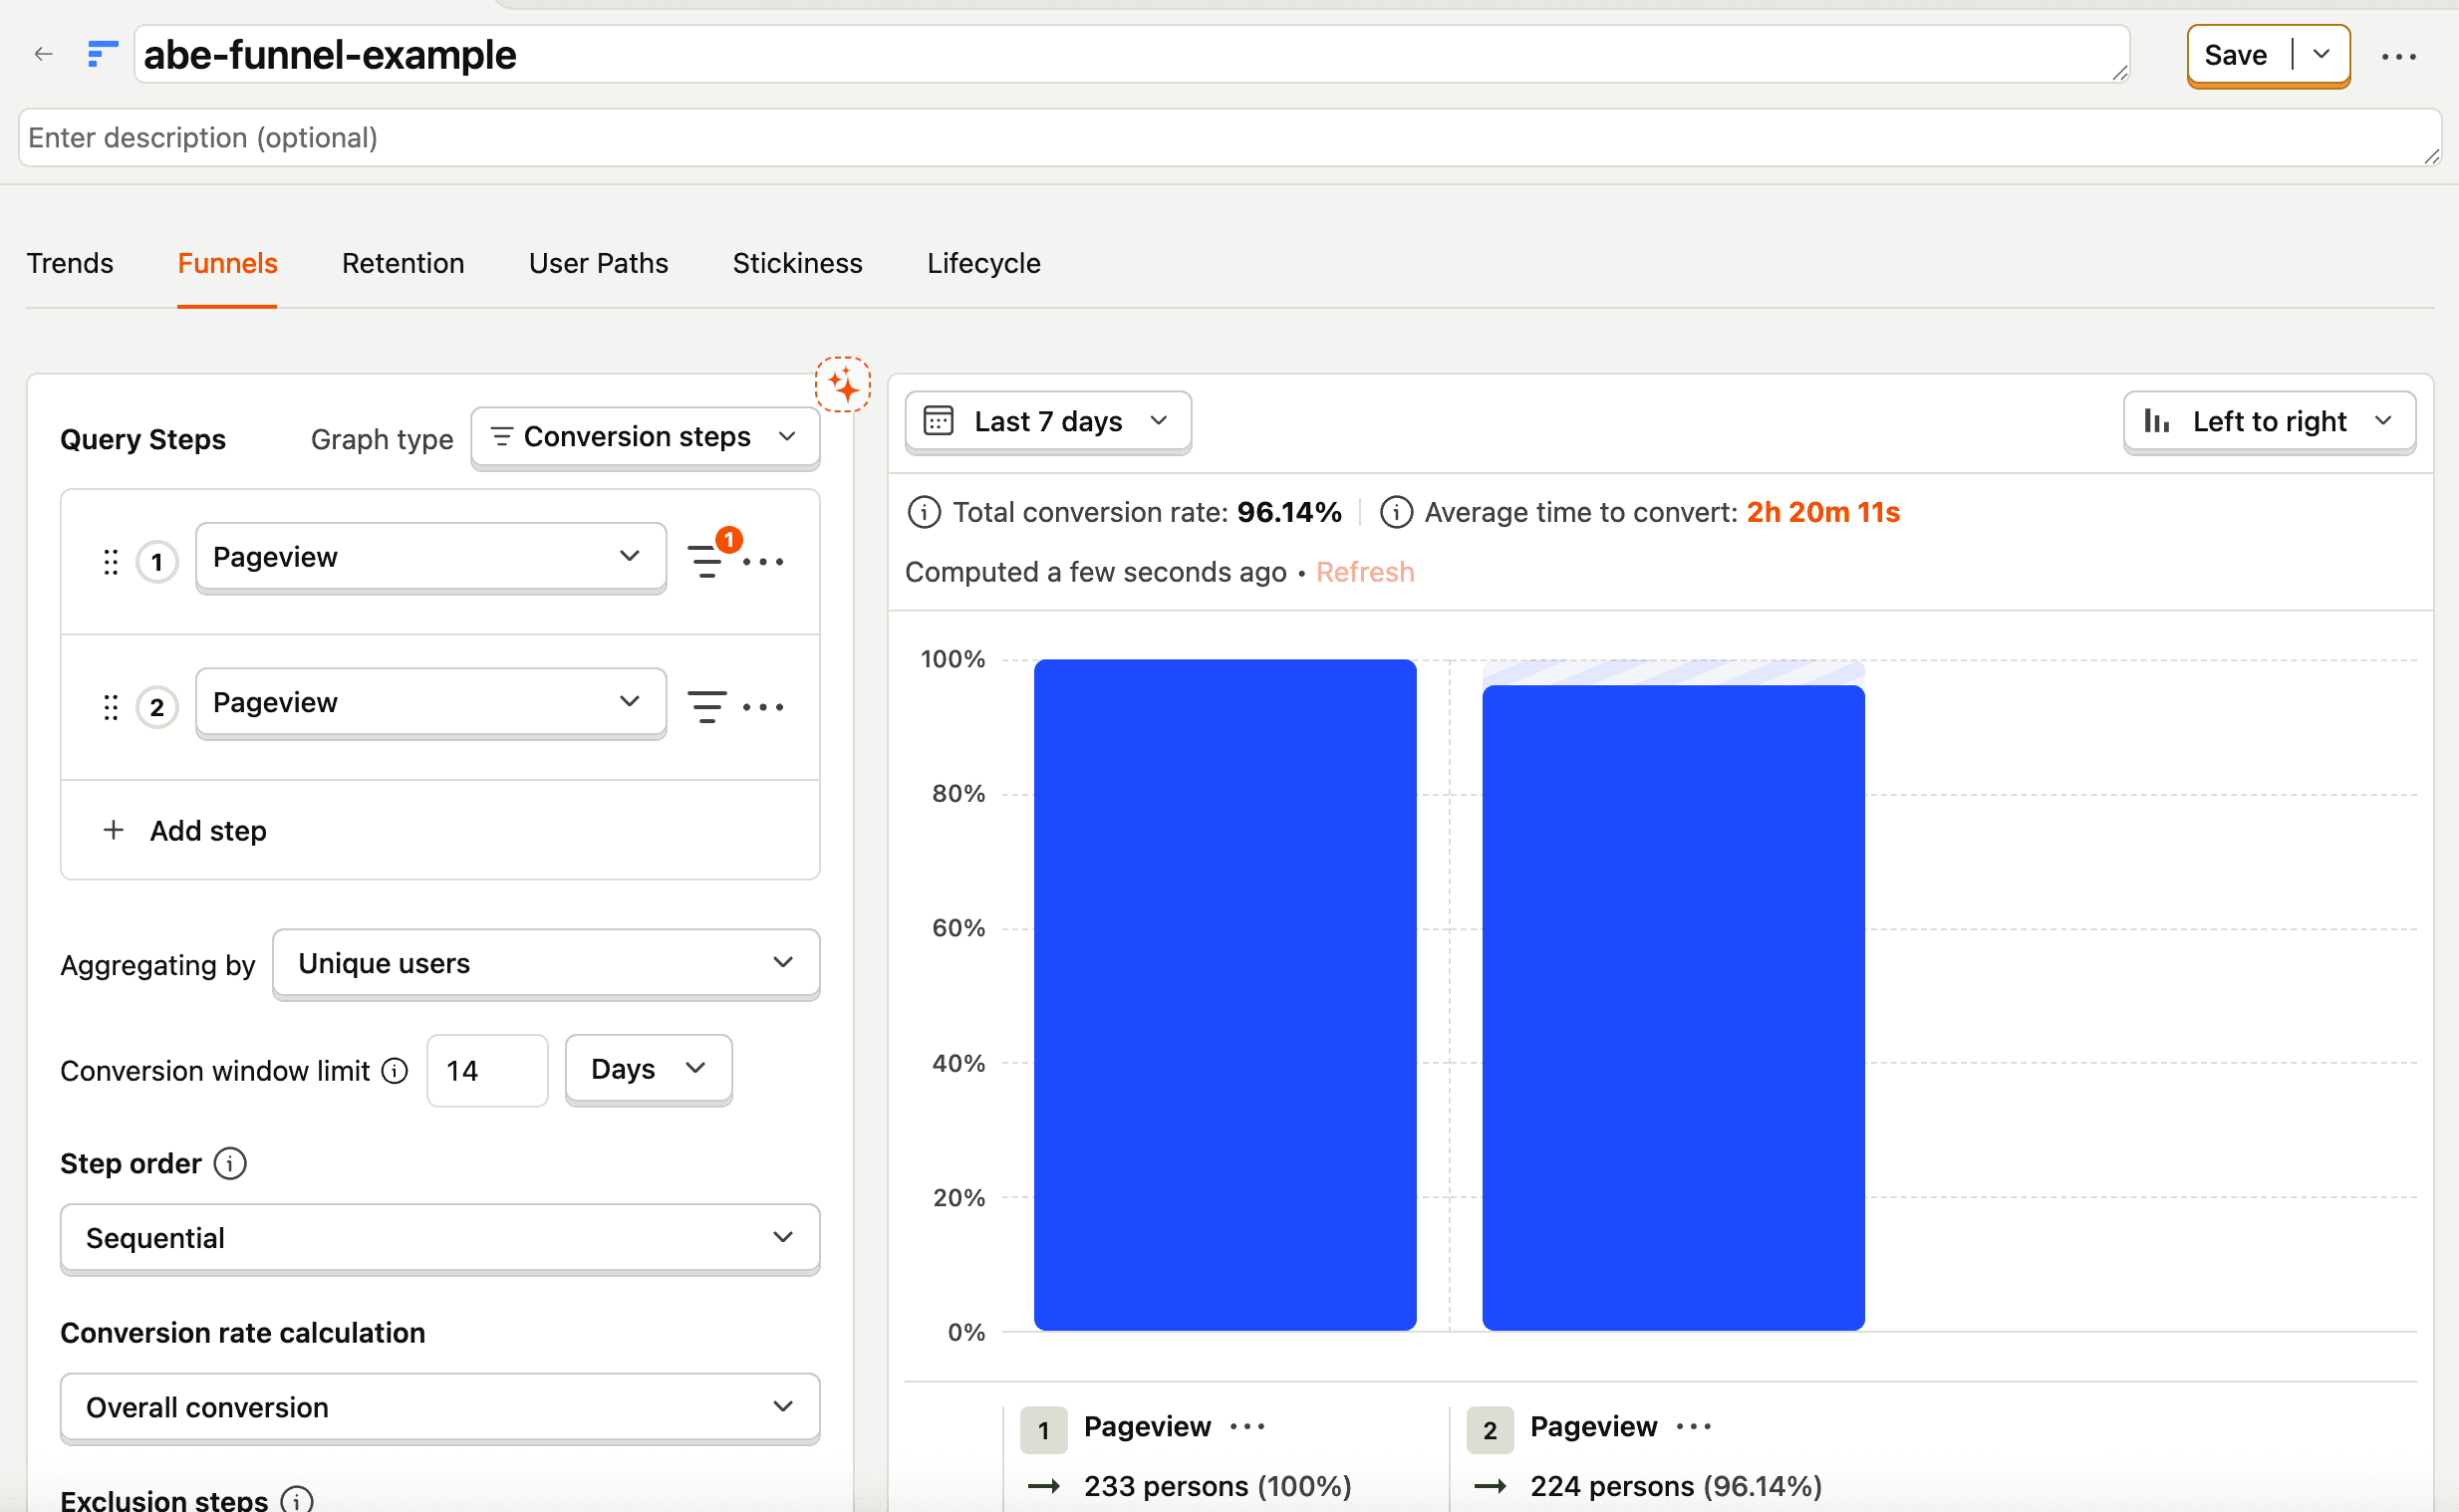
Task: Open the User Paths tab
Action: point(598,263)
